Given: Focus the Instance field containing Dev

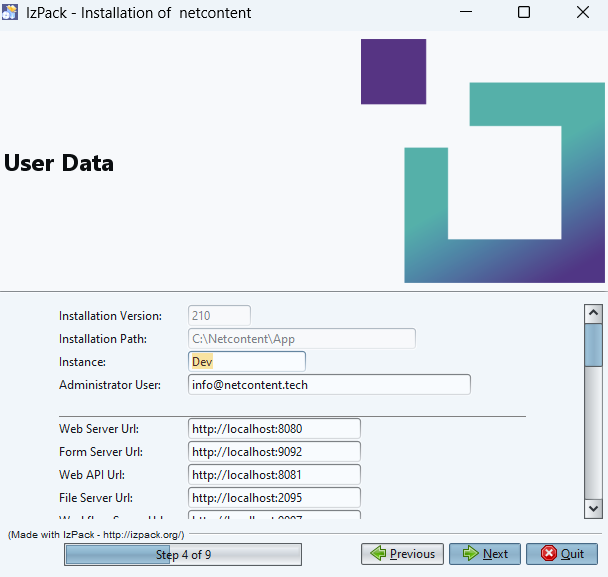Looking at the screenshot, I should [x=247, y=362].
